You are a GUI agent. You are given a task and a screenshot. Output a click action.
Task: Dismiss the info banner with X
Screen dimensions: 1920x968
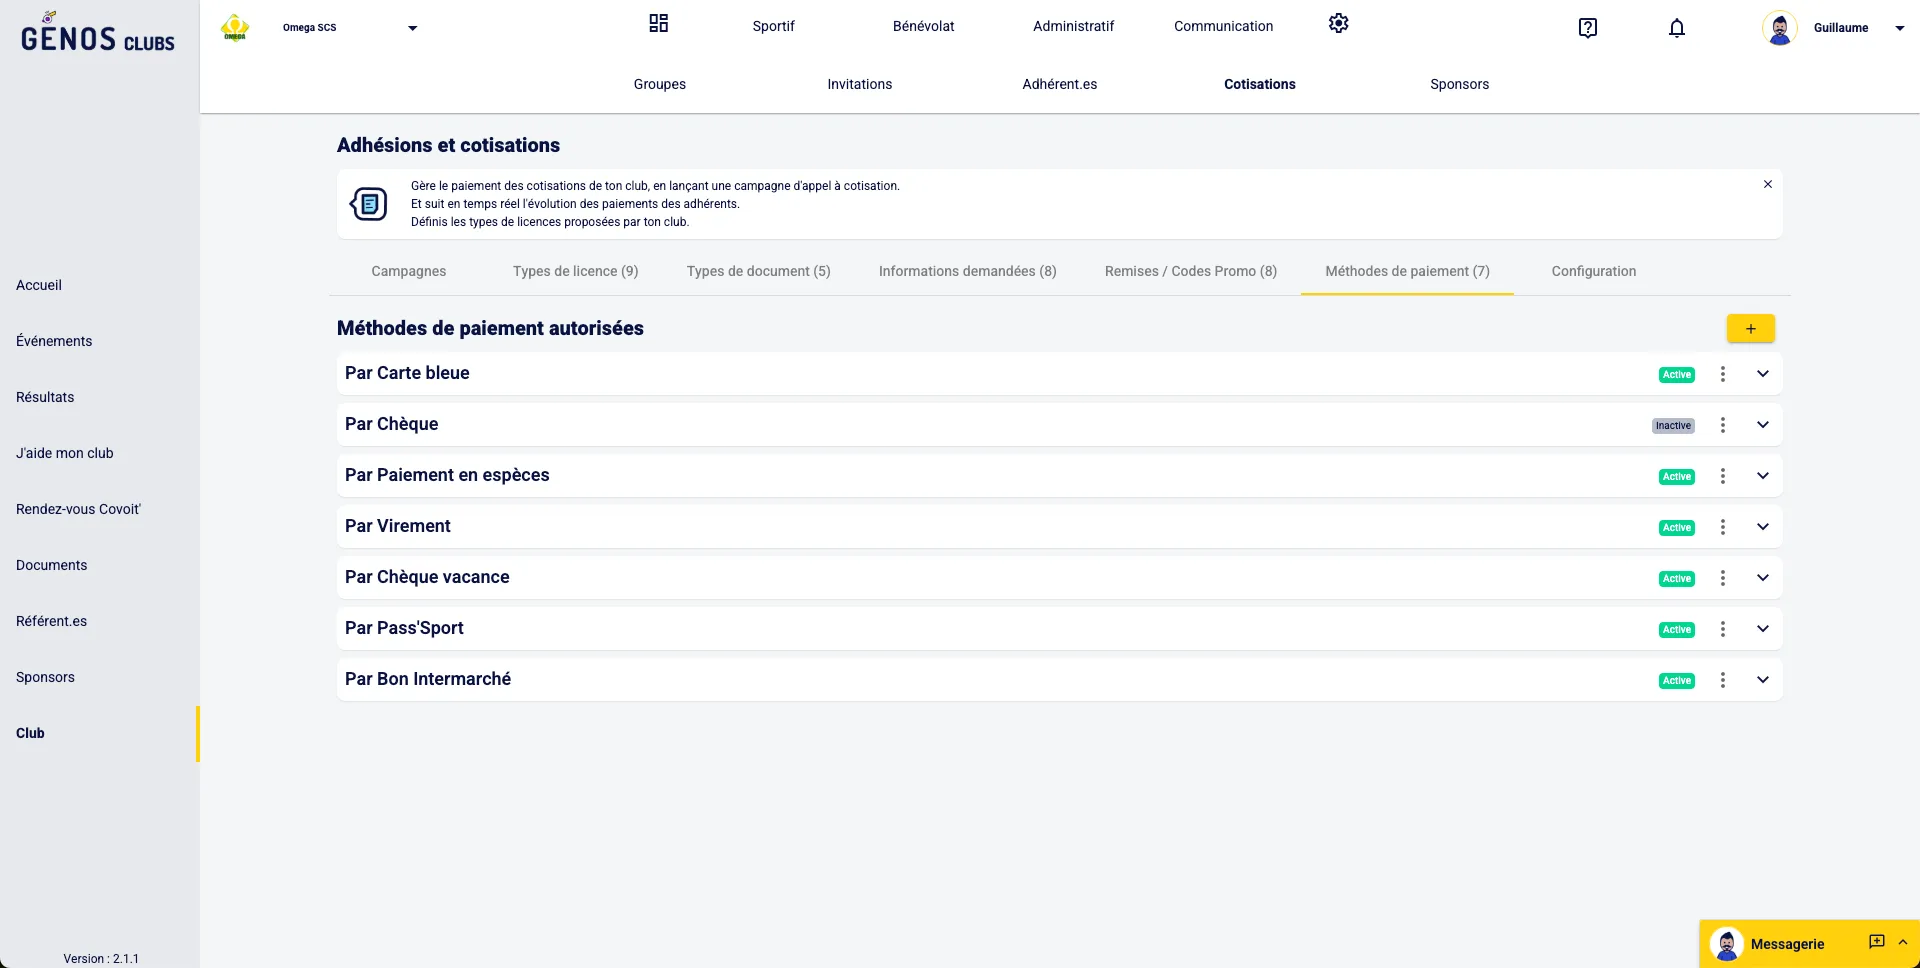(x=1767, y=185)
